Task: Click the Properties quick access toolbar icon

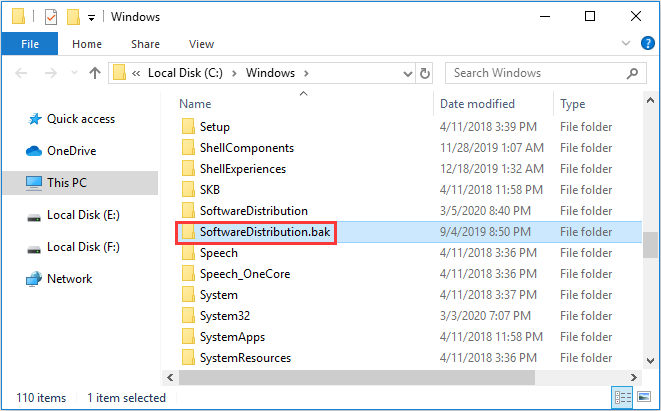Action: (51, 17)
